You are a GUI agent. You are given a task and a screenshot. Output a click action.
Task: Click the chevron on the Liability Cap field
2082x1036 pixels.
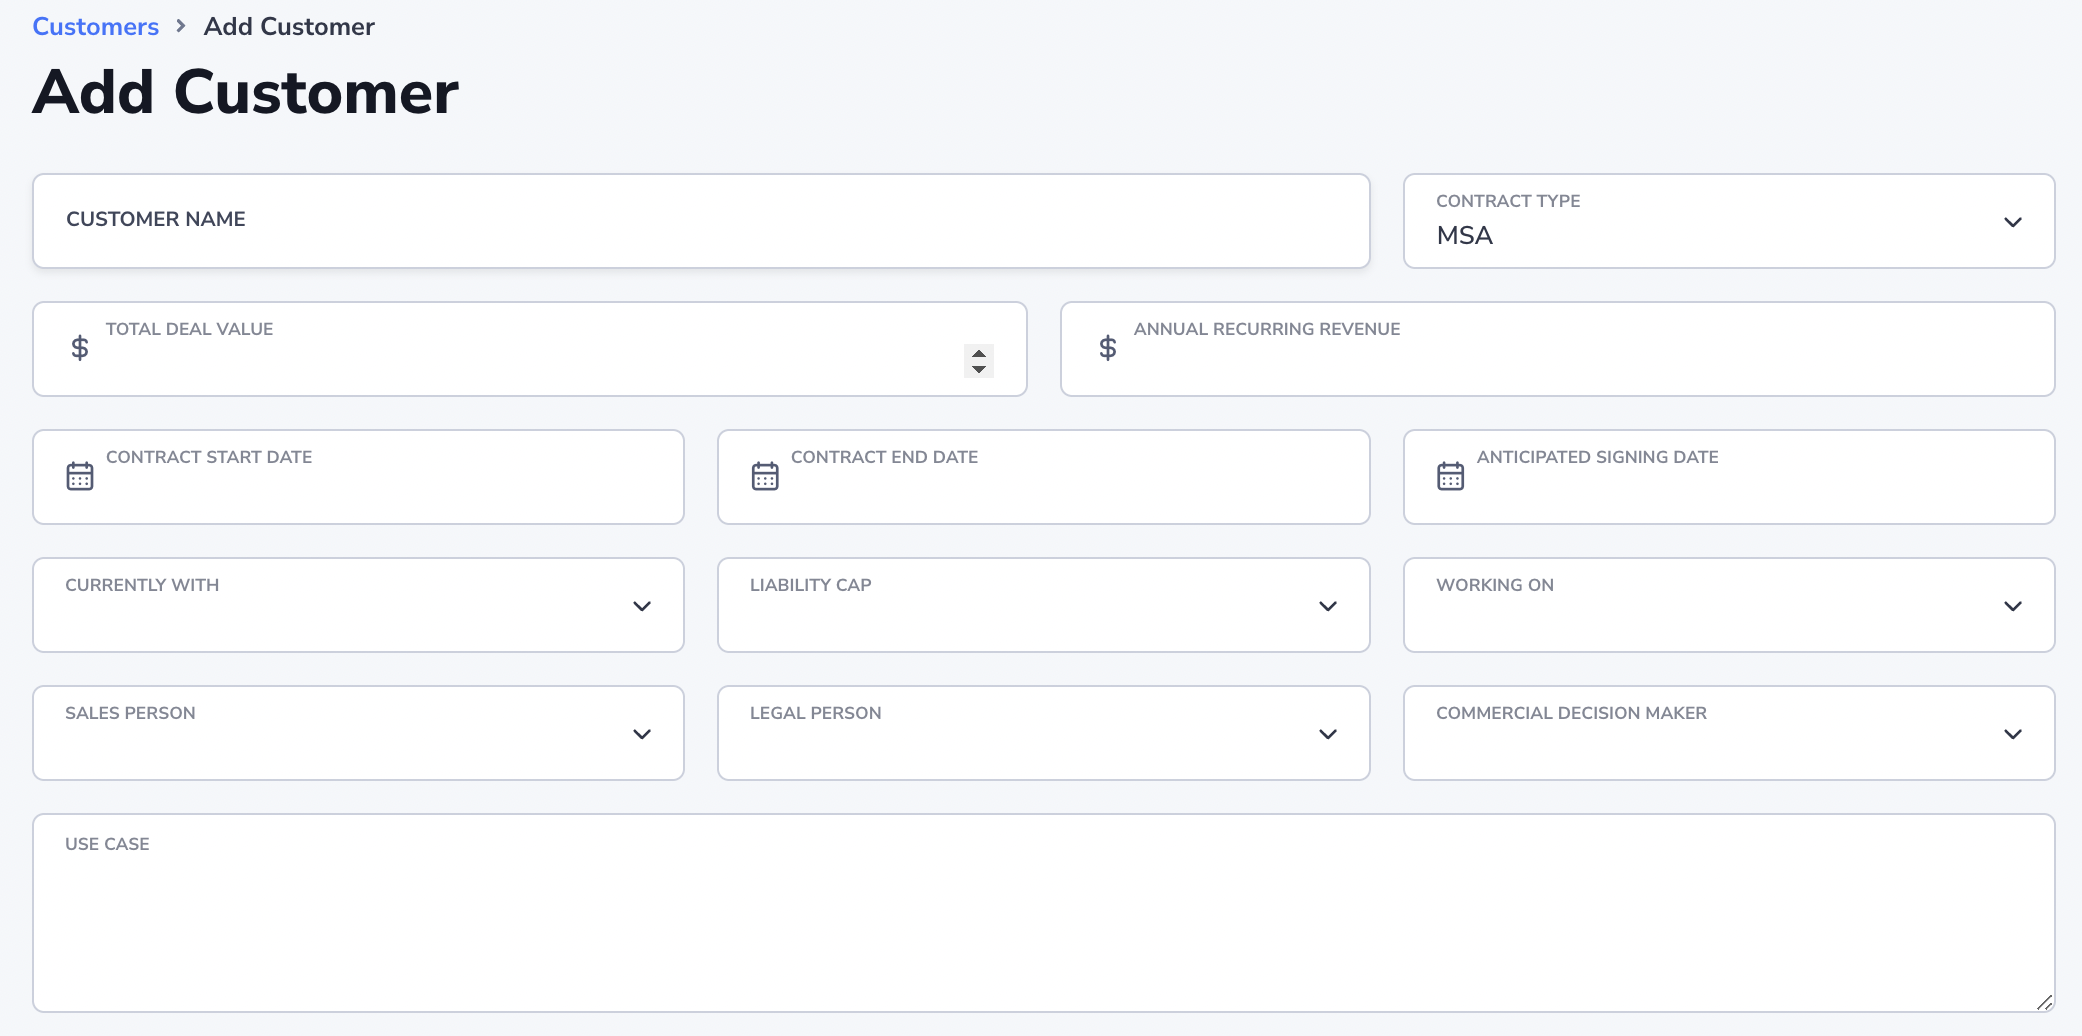[1328, 606]
